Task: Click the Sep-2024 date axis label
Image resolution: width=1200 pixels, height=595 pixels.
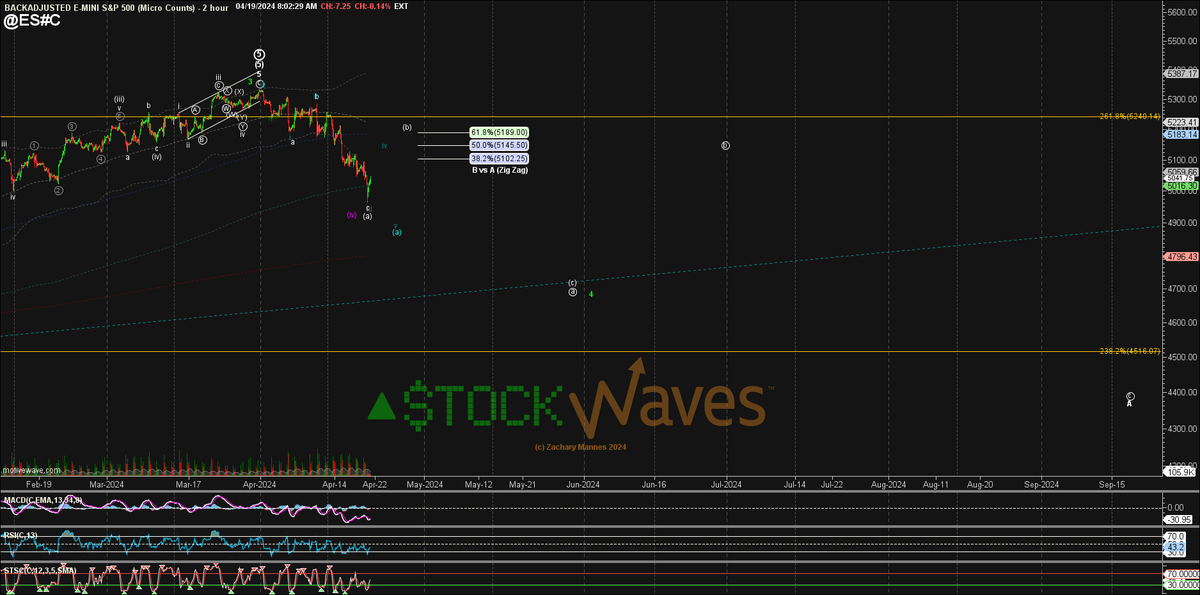Action: pos(1041,484)
